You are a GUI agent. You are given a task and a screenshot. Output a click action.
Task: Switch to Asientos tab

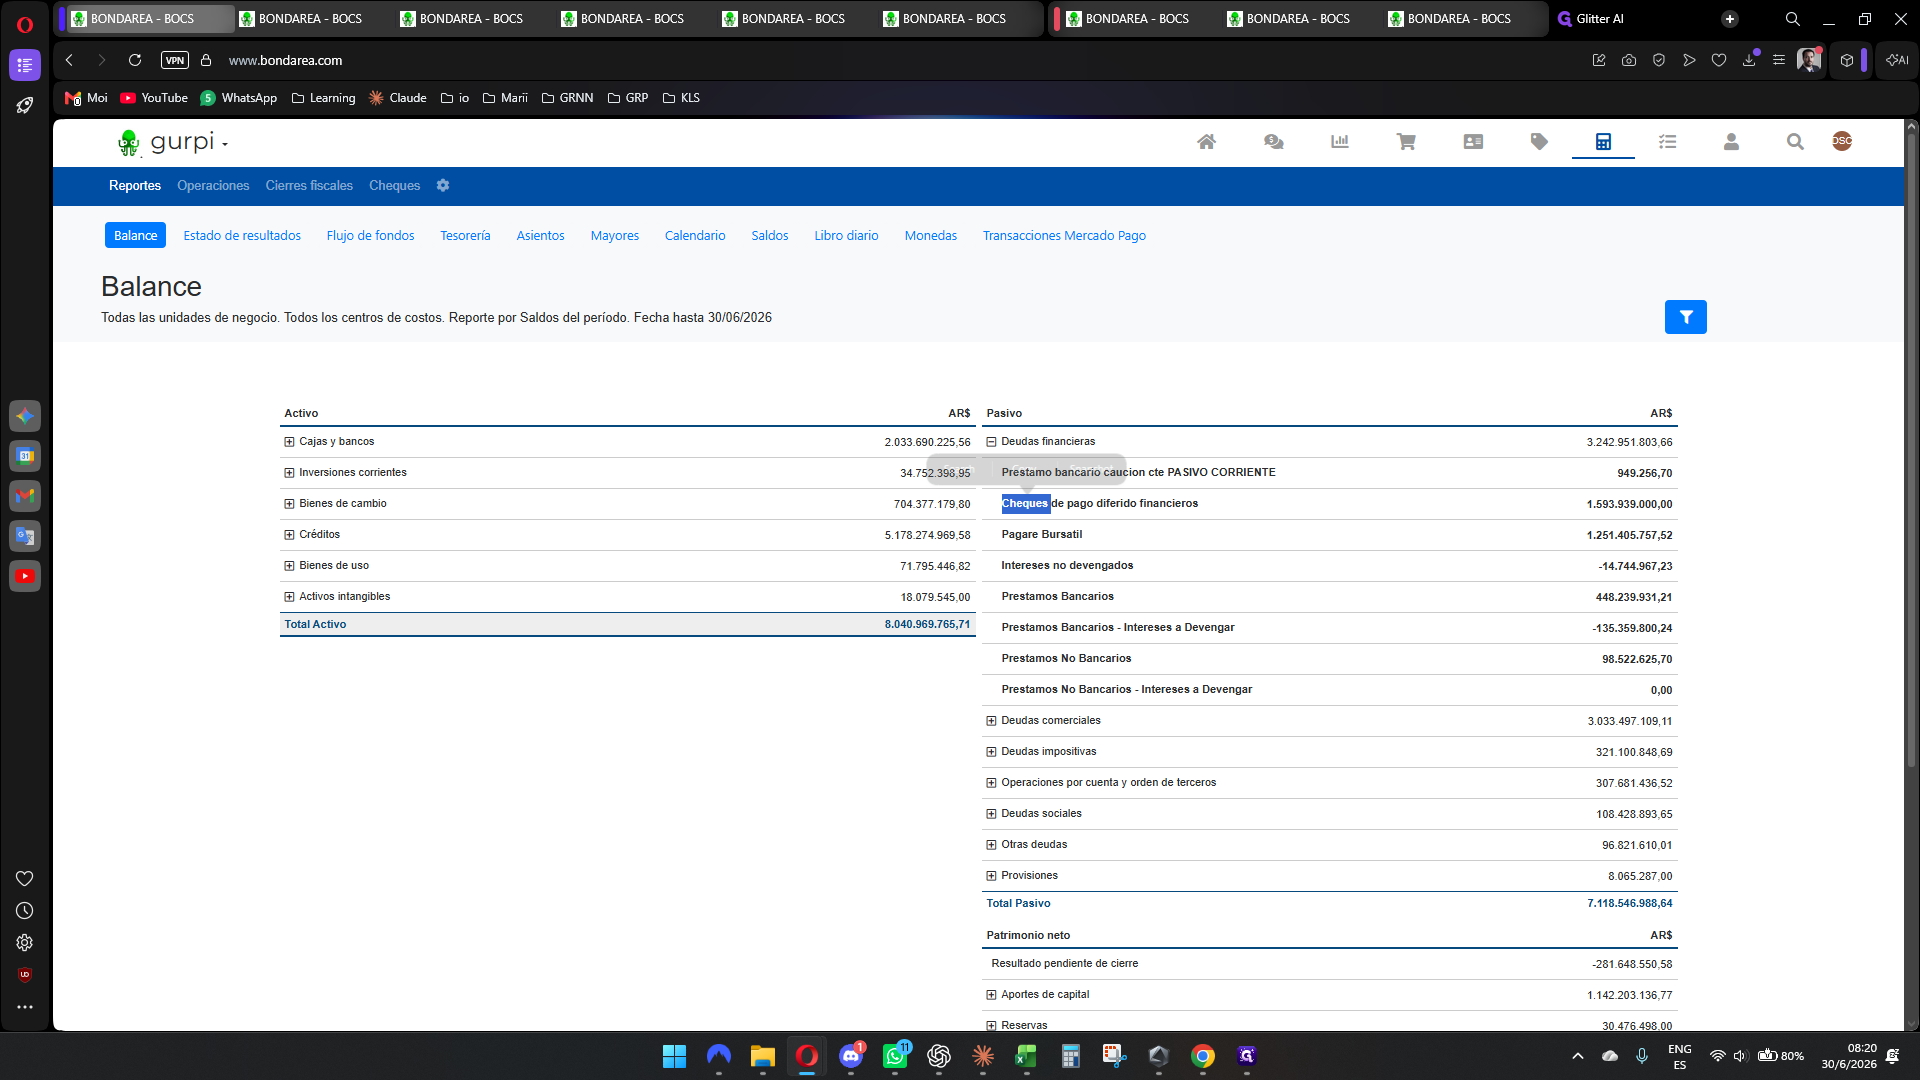click(540, 235)
